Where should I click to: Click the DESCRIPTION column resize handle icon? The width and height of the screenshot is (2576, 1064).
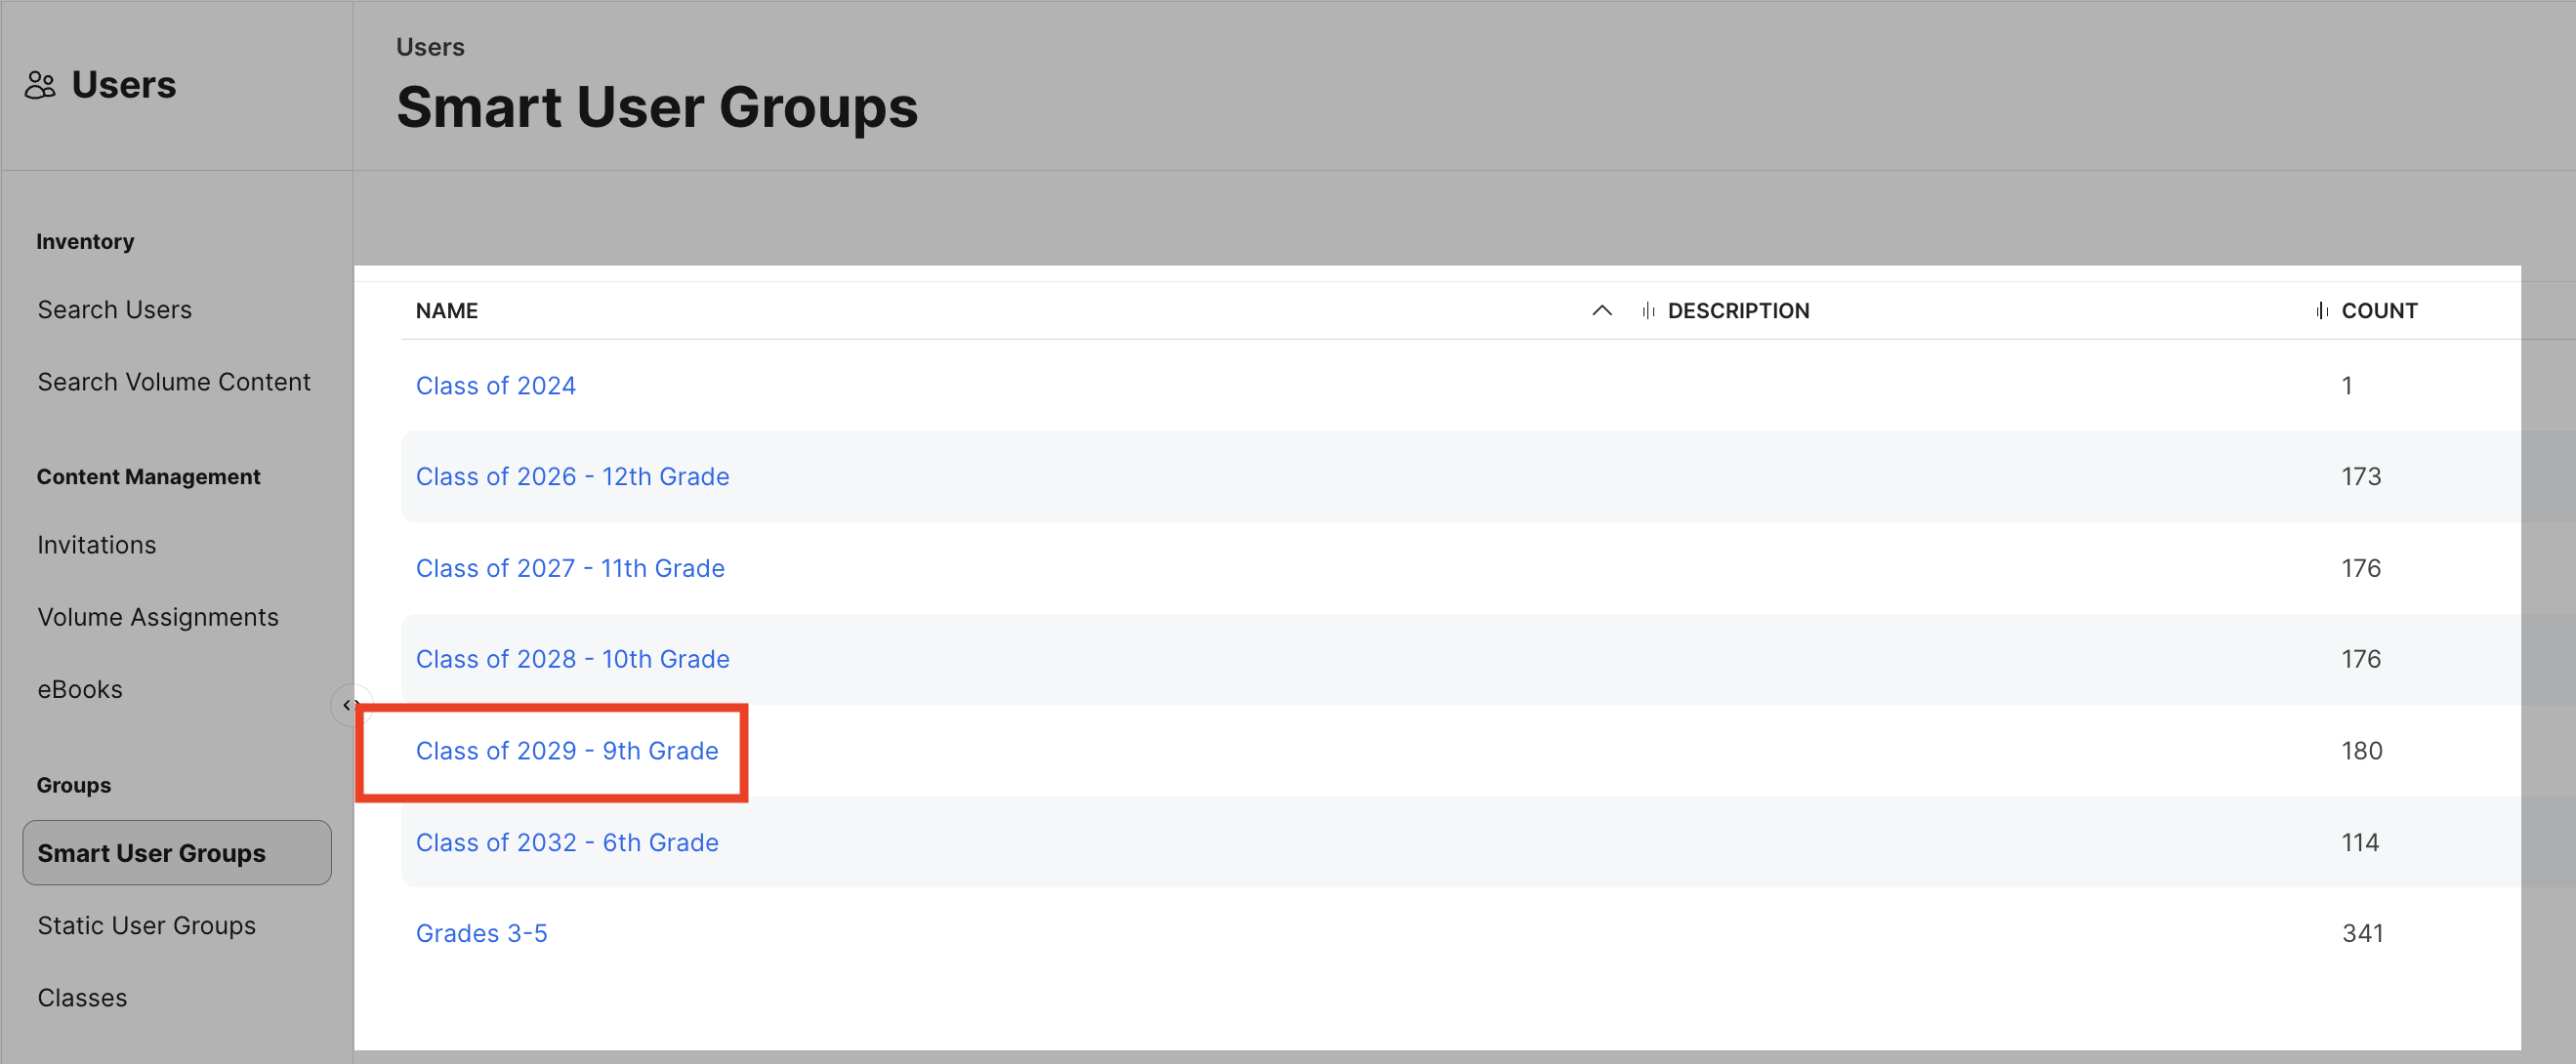tap(1648, 311)
